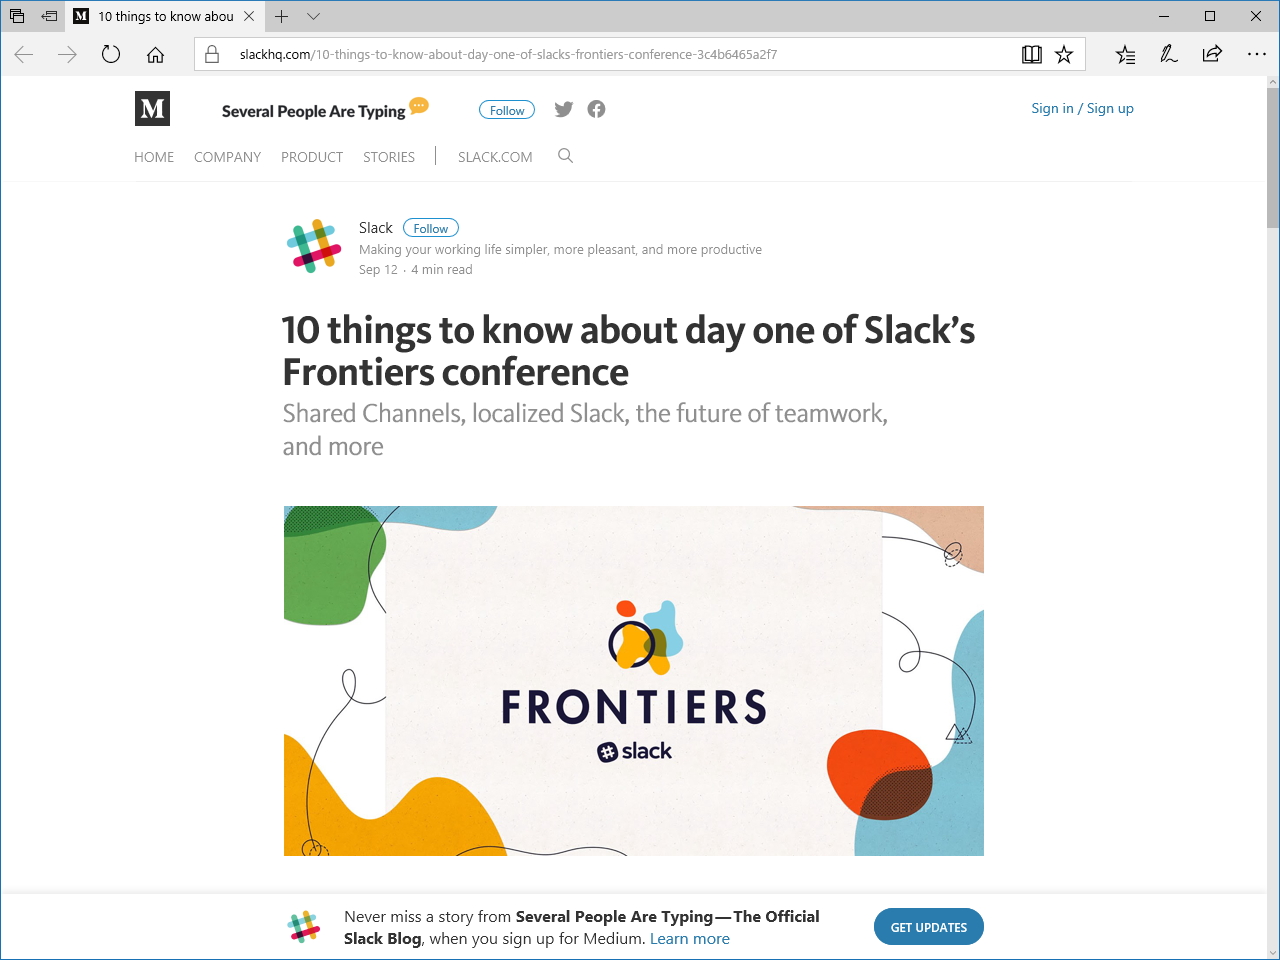Open the Twitter bird icon link
Viewport: 1280px width, 960px height.
click(564, 109)
